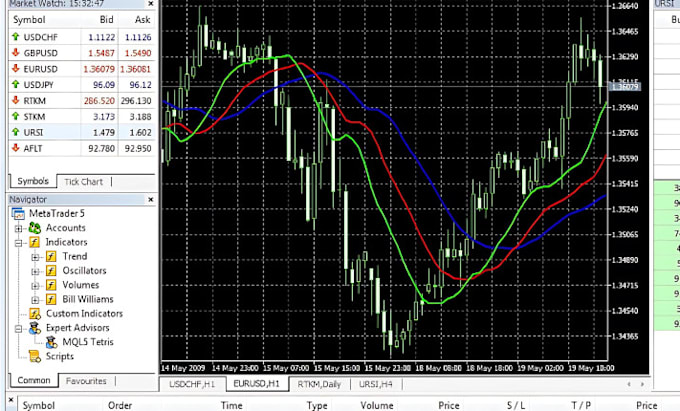
Task: Click the URSI green up arrow icon
Action: click(x=16, y=132)
